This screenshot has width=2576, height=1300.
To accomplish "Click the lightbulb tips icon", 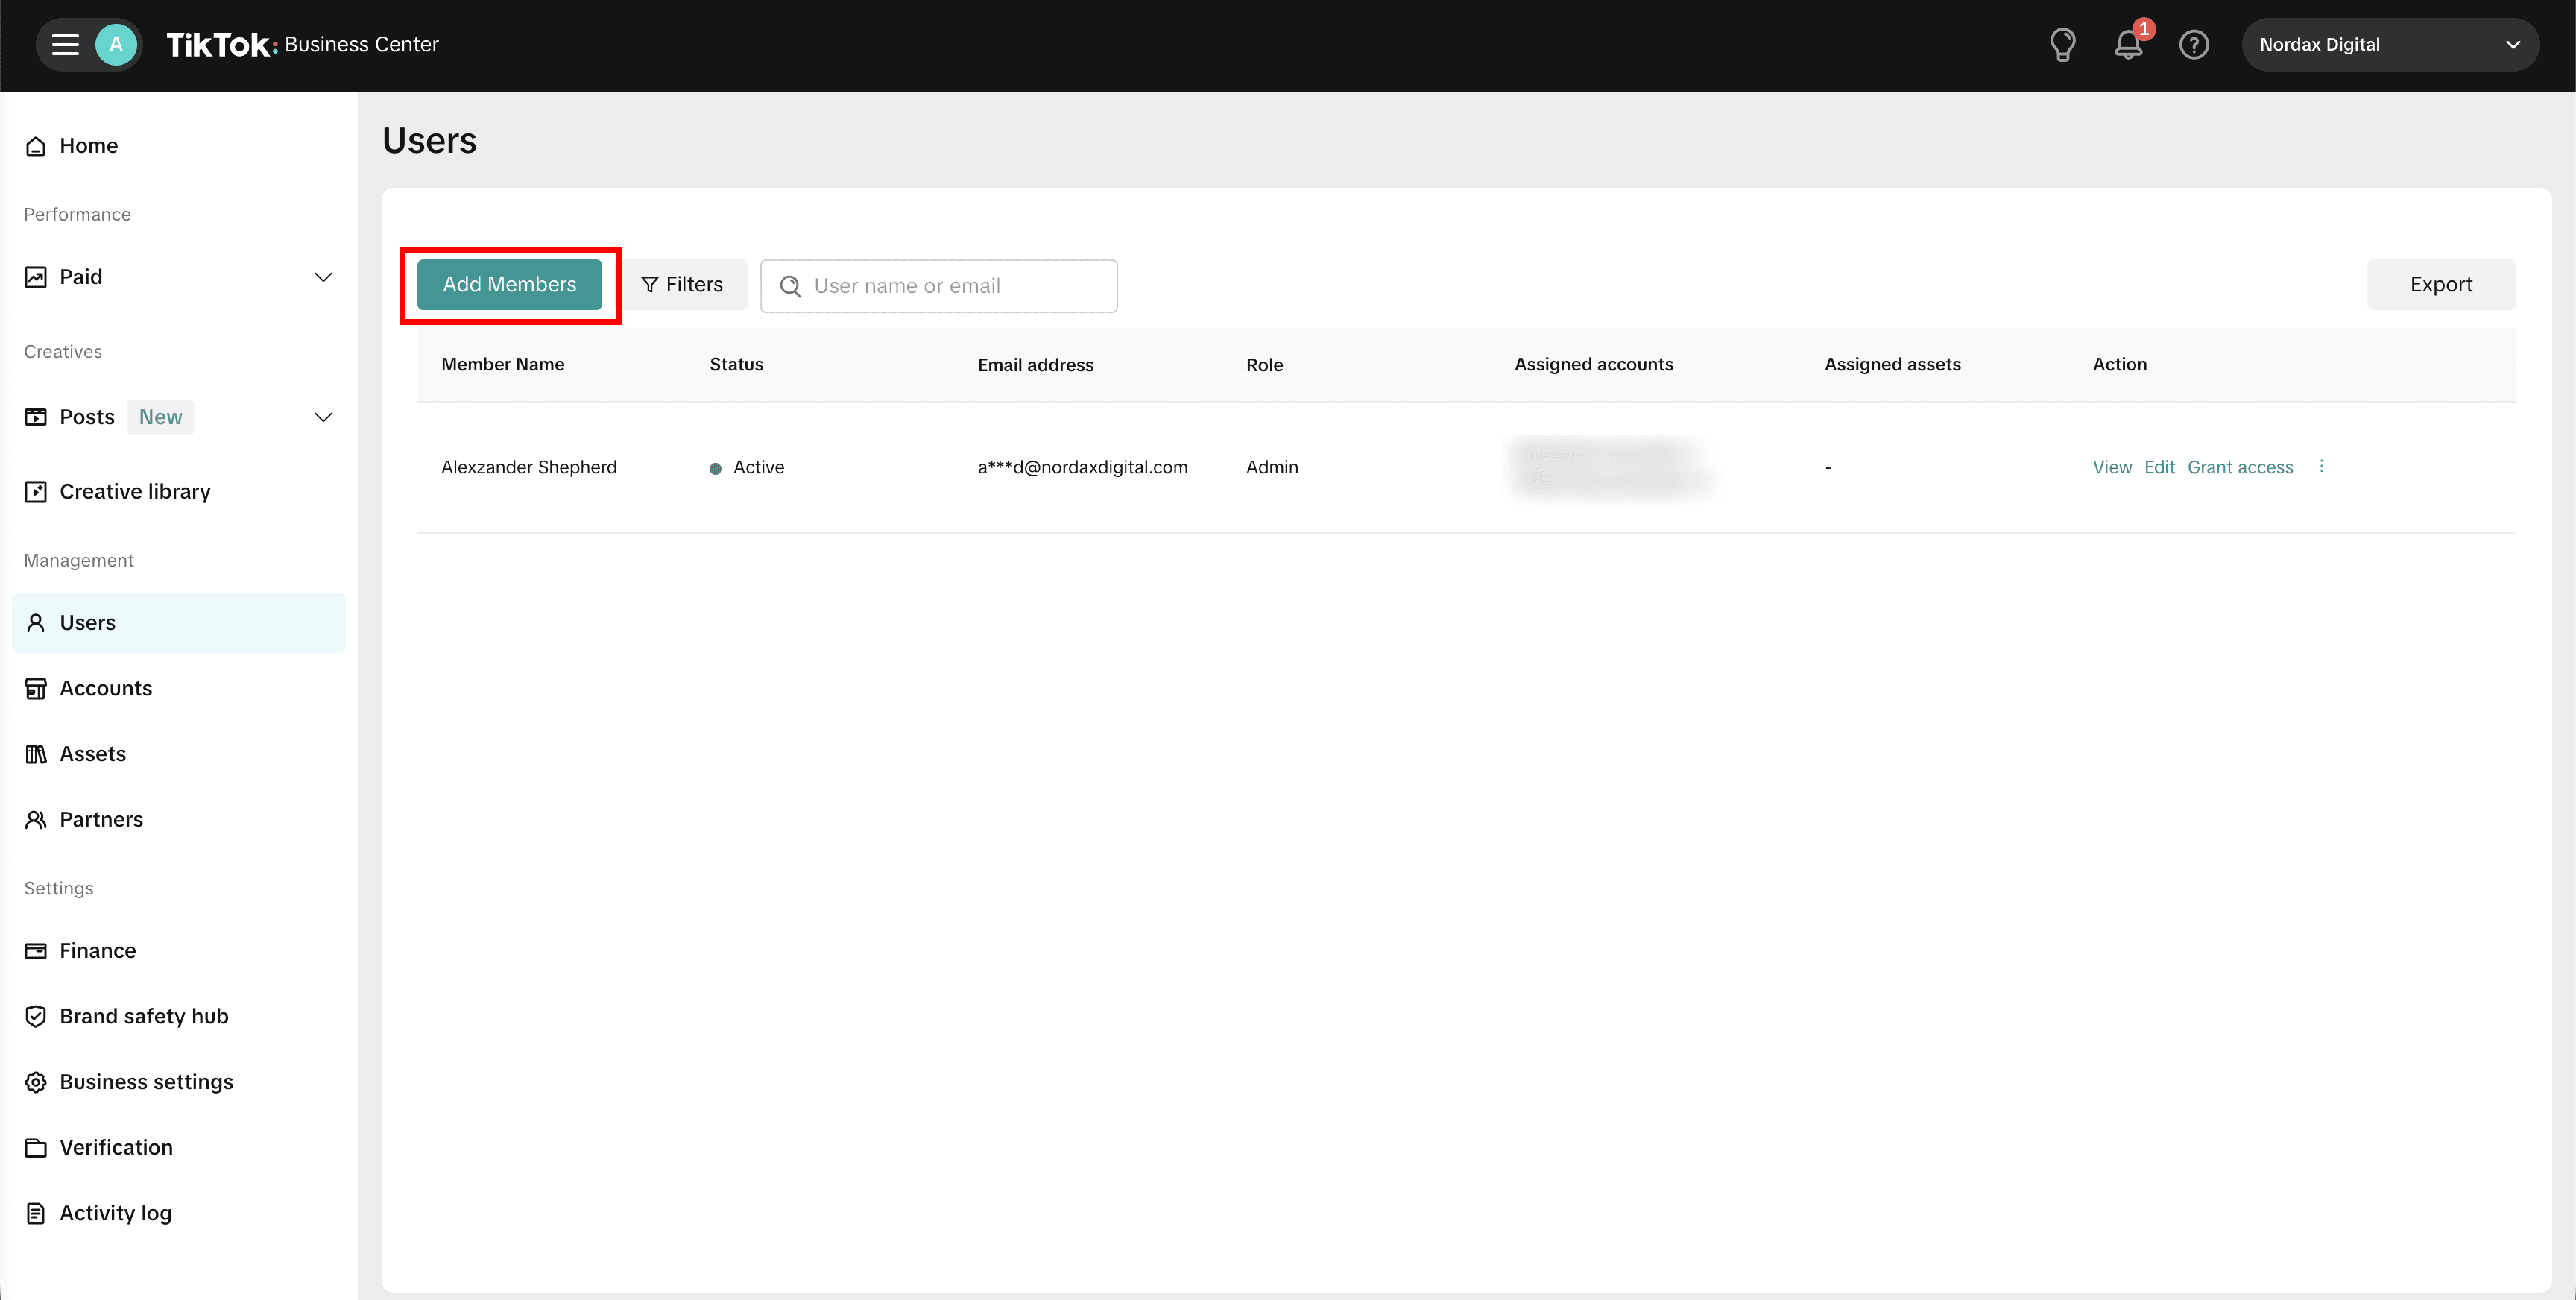I will (x=2063, y=44).
